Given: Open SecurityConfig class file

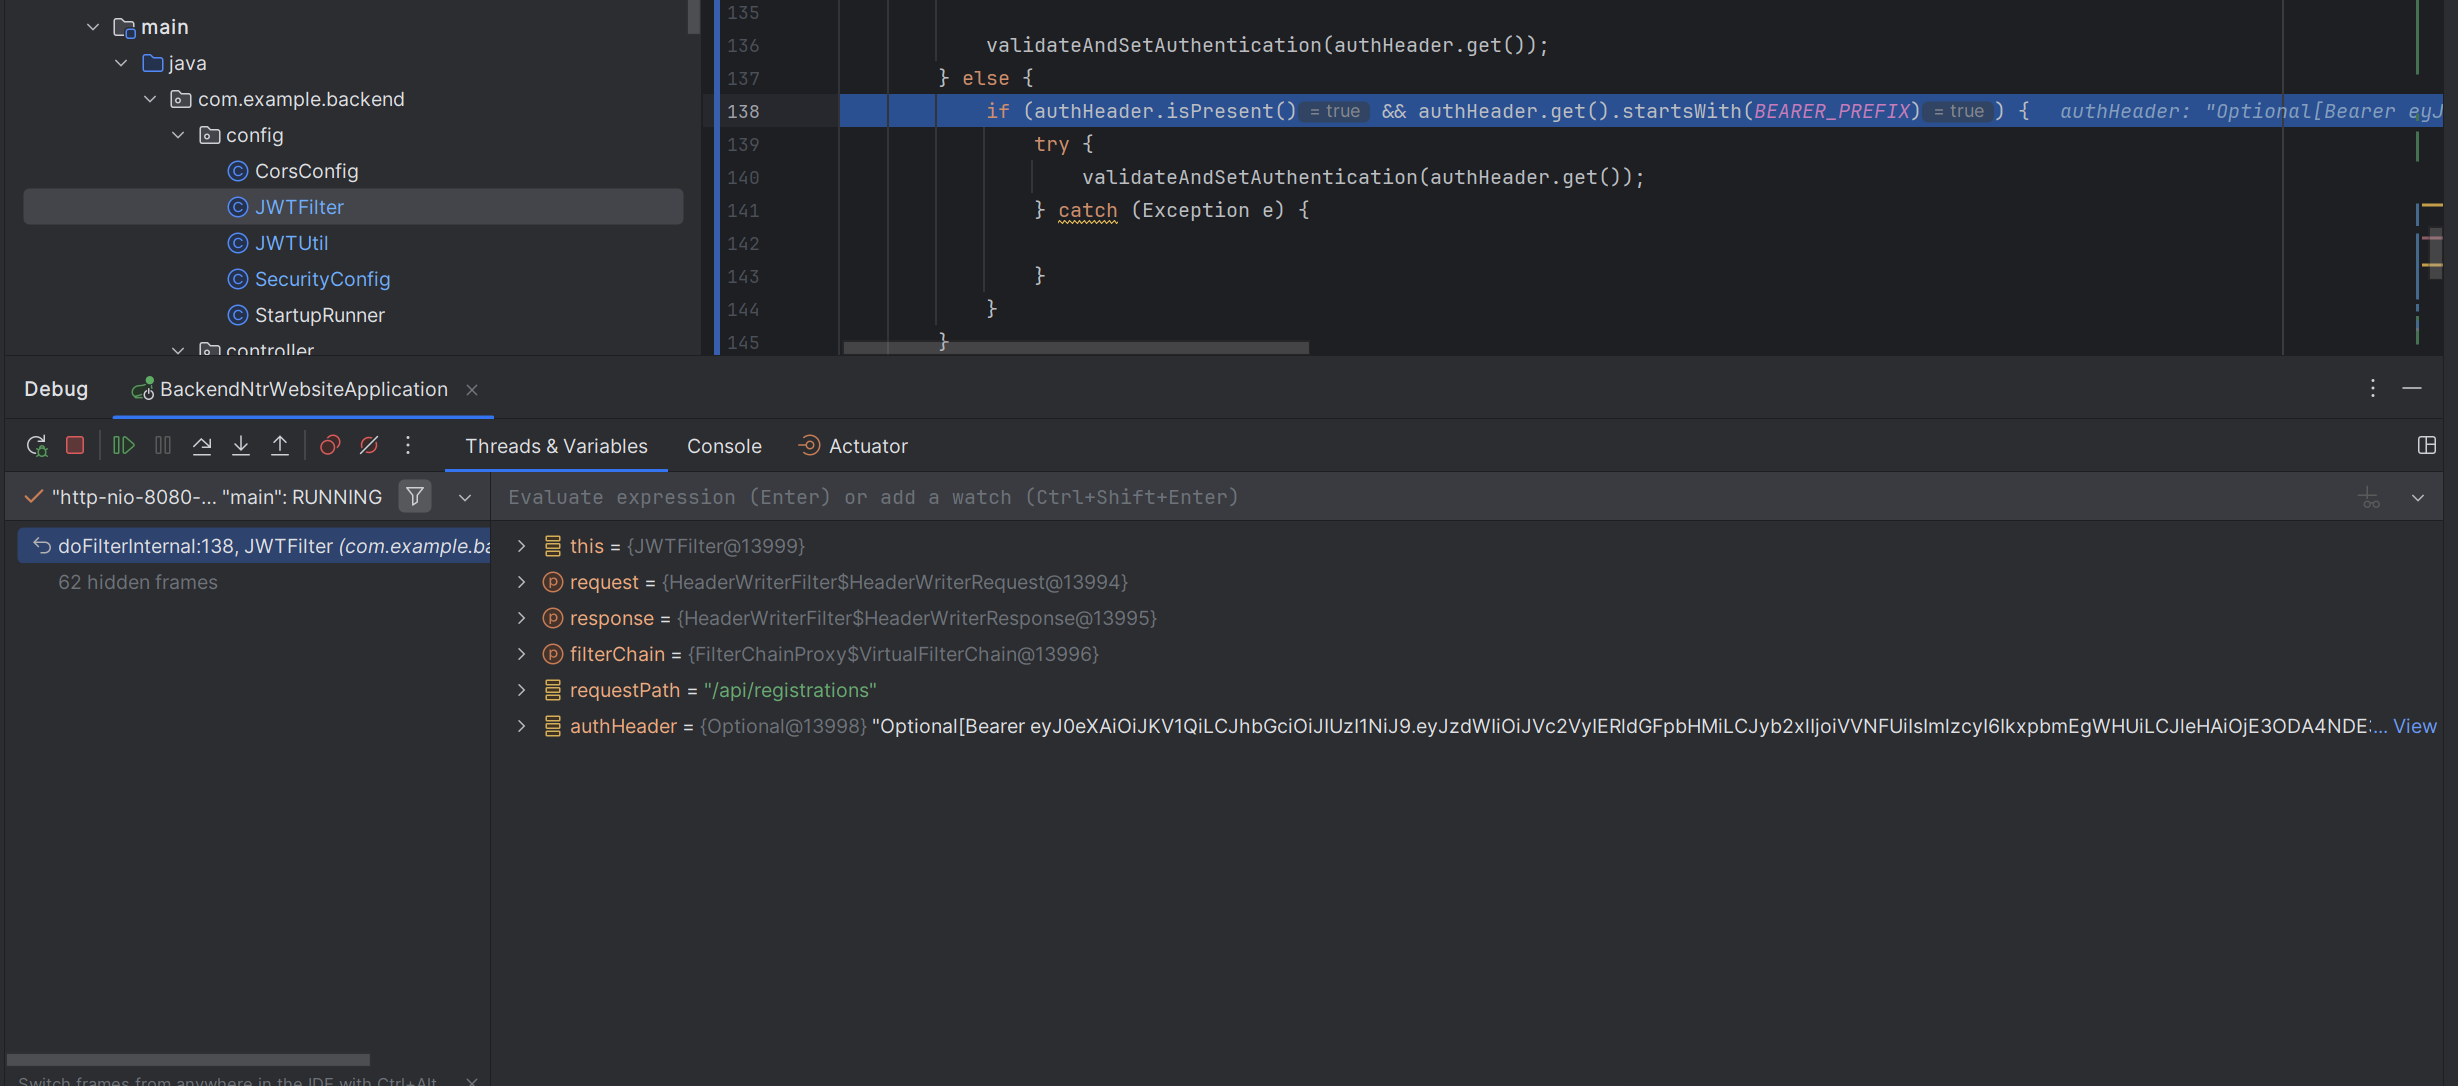Looking at the screenshot, I should 322,279.
